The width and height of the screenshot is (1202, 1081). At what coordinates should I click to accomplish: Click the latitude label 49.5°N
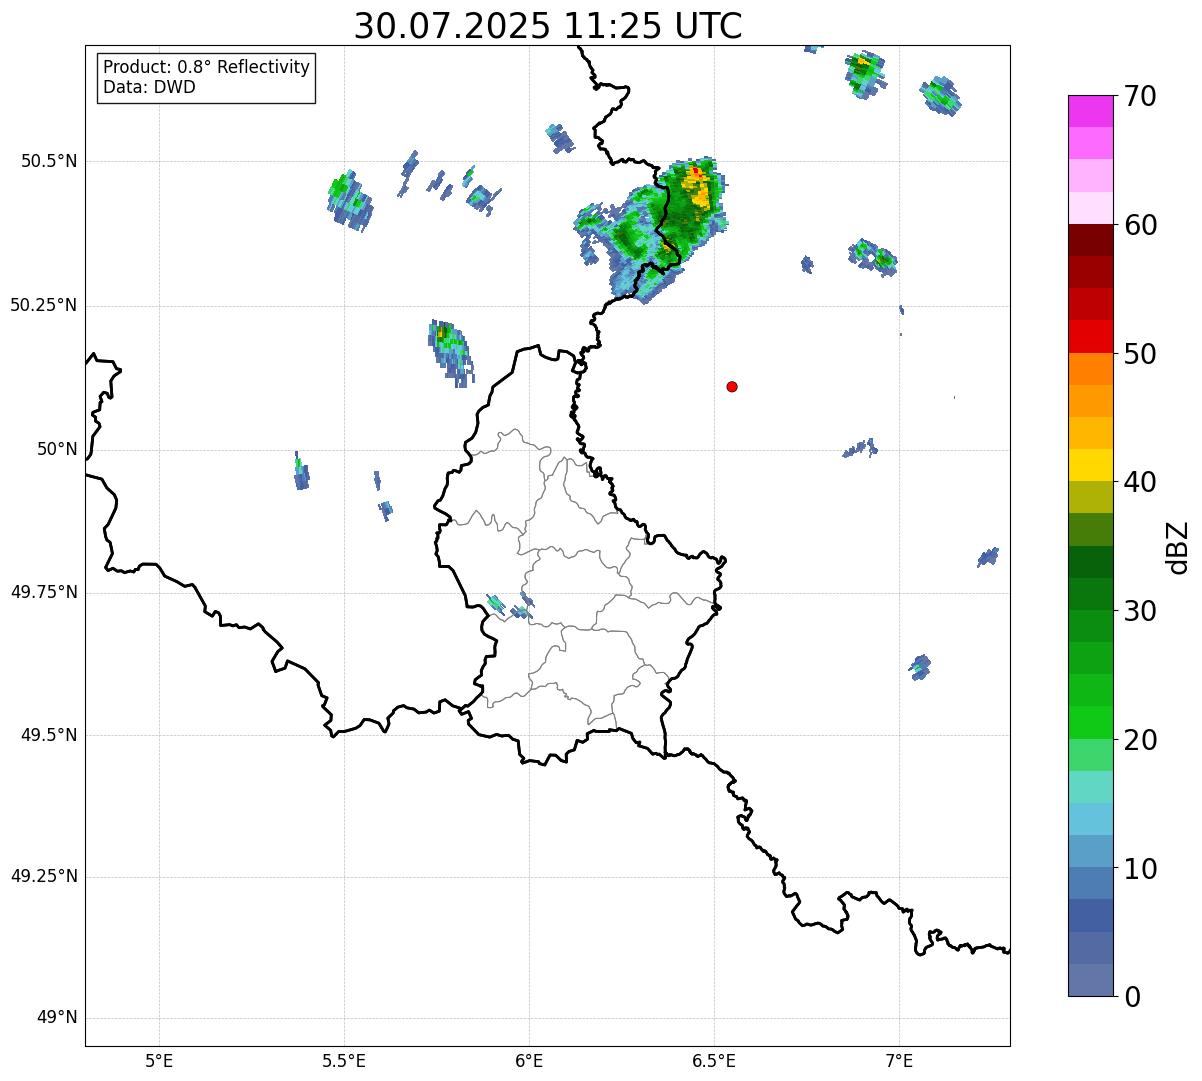click(x=49, y=735)
